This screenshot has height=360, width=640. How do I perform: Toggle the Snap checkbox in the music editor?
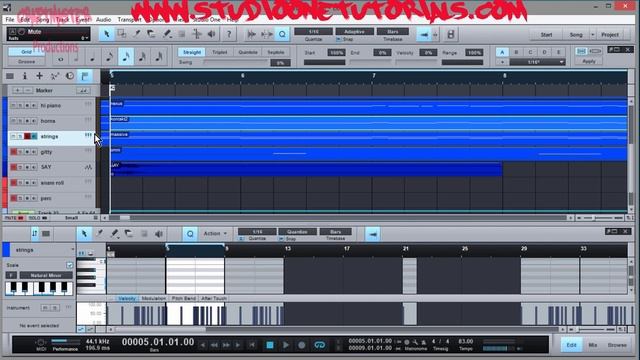click(x=281, y=239)
